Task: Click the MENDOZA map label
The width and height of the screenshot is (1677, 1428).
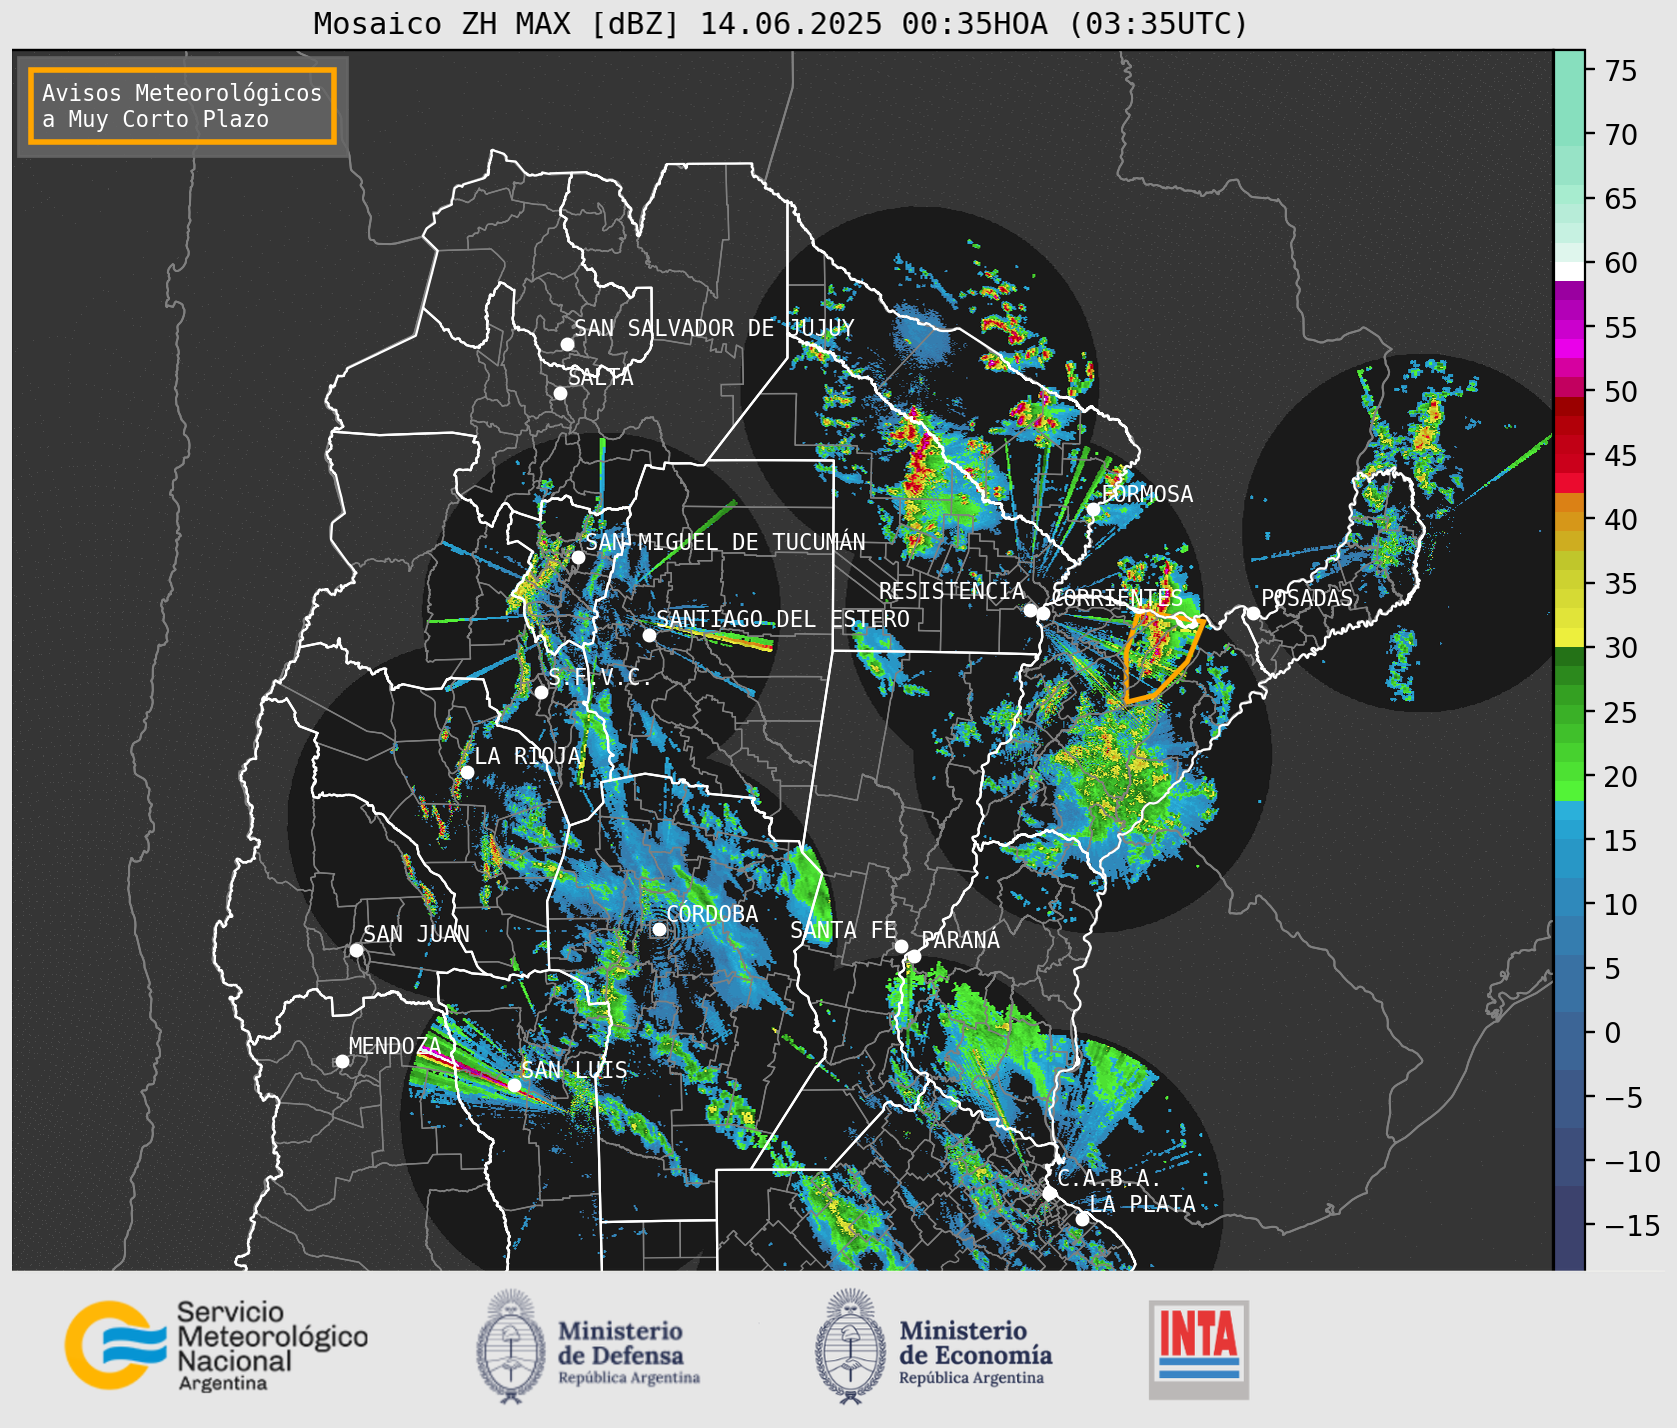Action: point(395,1046)
